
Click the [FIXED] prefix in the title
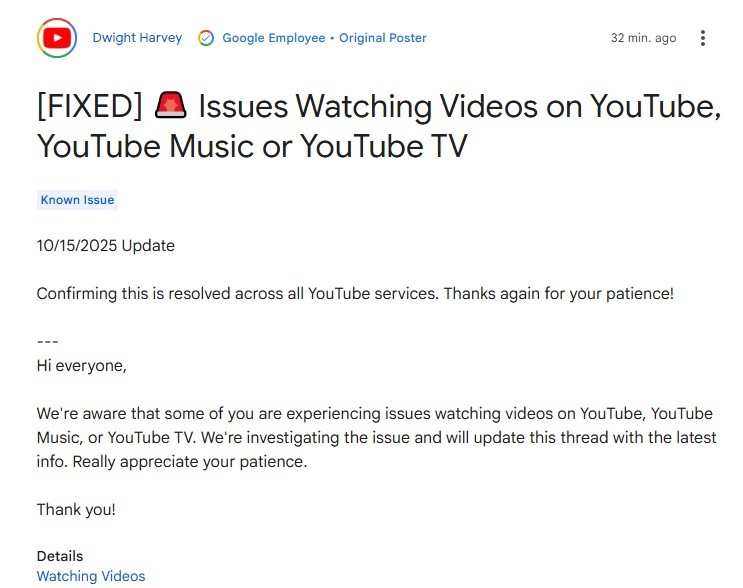coord(91,105)
